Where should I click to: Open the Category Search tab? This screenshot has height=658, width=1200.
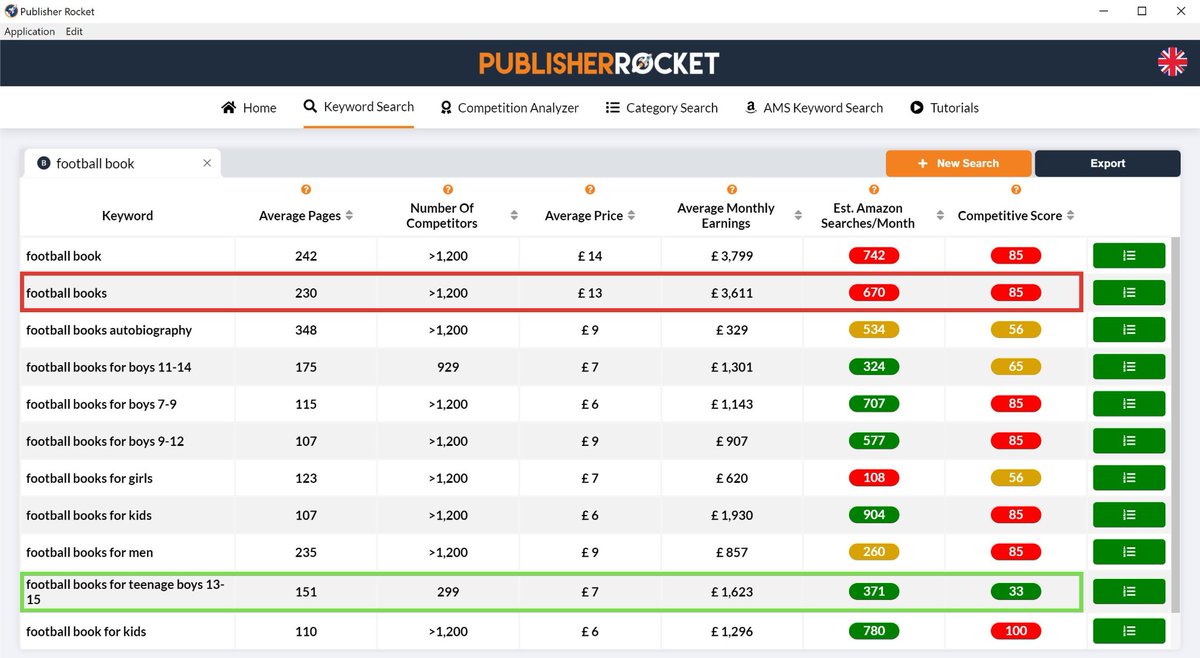[662, 108]
